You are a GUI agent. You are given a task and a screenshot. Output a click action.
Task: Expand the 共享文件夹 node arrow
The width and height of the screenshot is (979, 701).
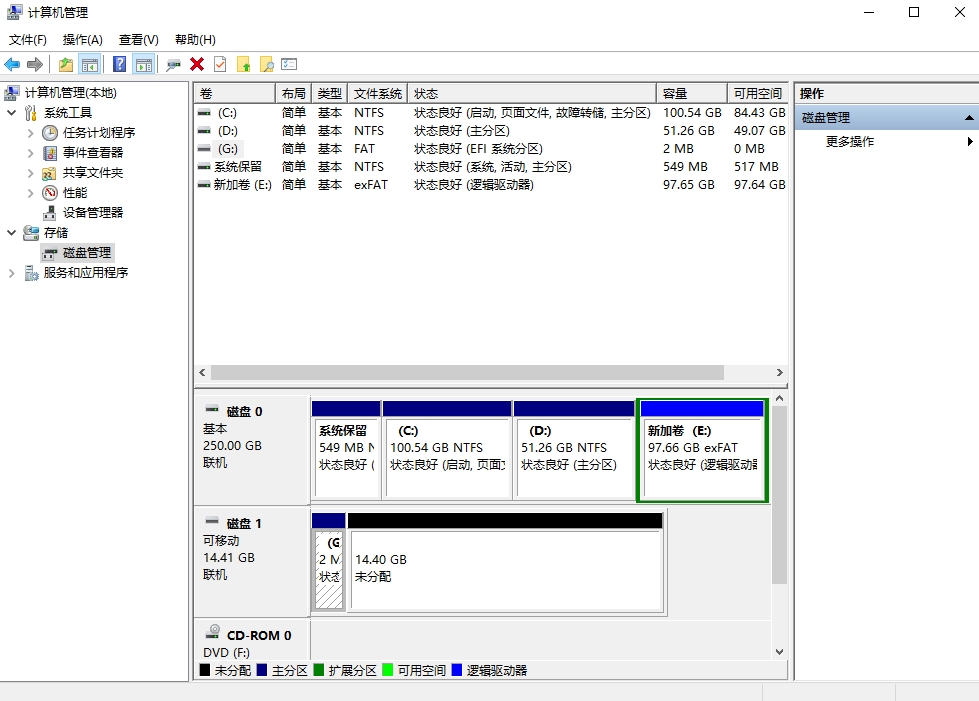click(x=30, y=172)
